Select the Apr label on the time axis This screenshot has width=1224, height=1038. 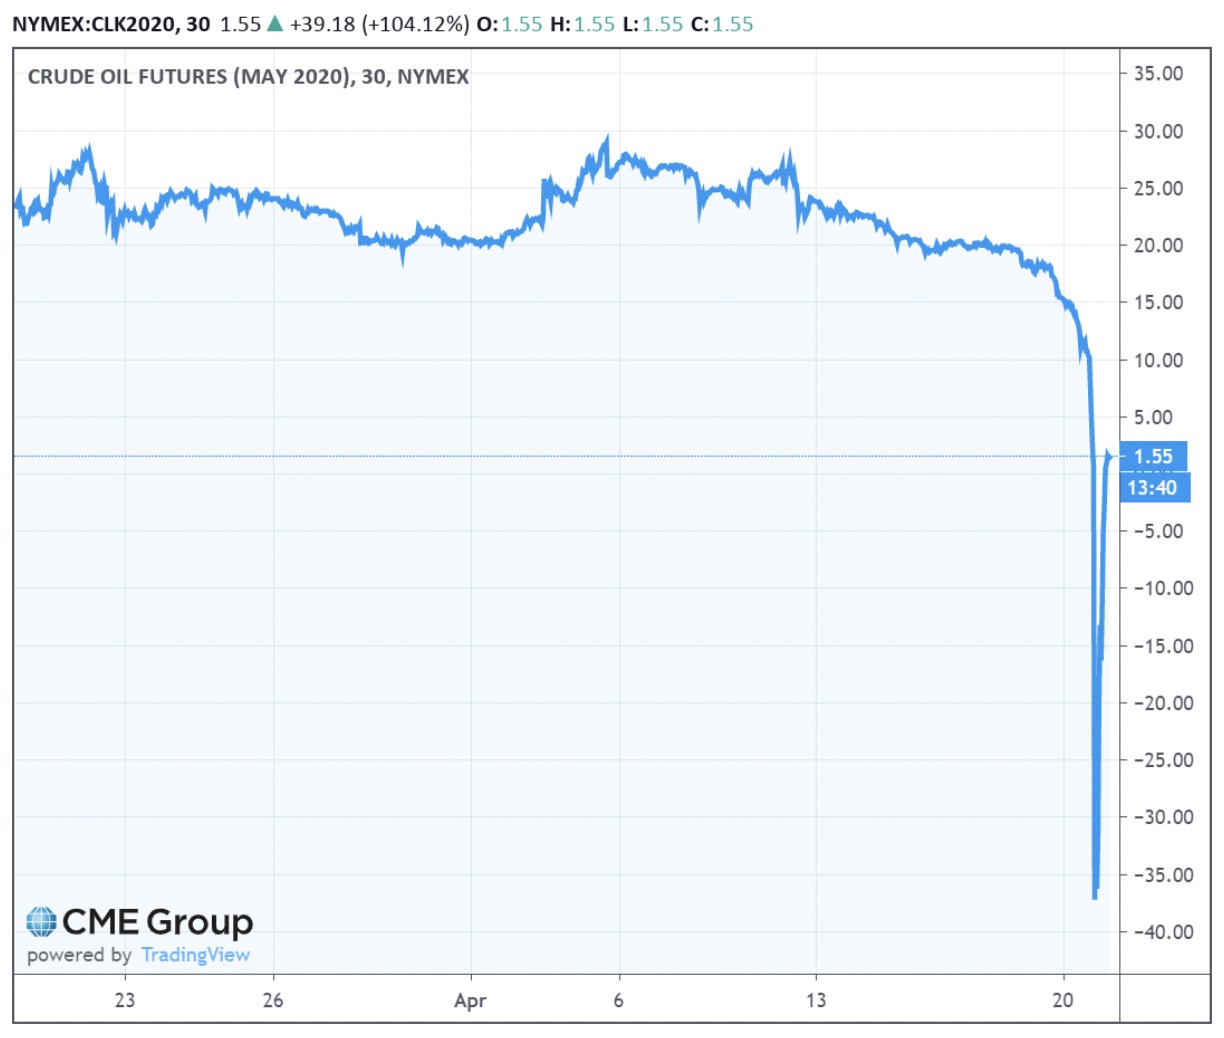tap(470, 1000)
